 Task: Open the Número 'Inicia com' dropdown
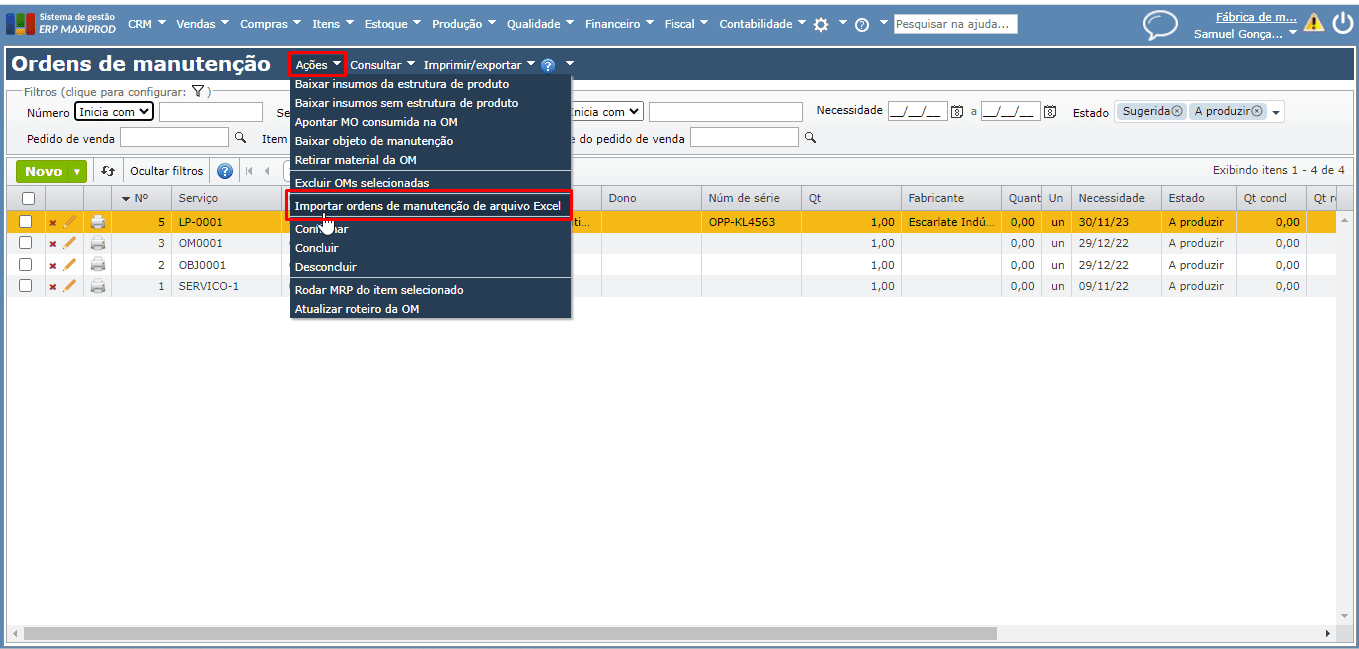point(114,112)
